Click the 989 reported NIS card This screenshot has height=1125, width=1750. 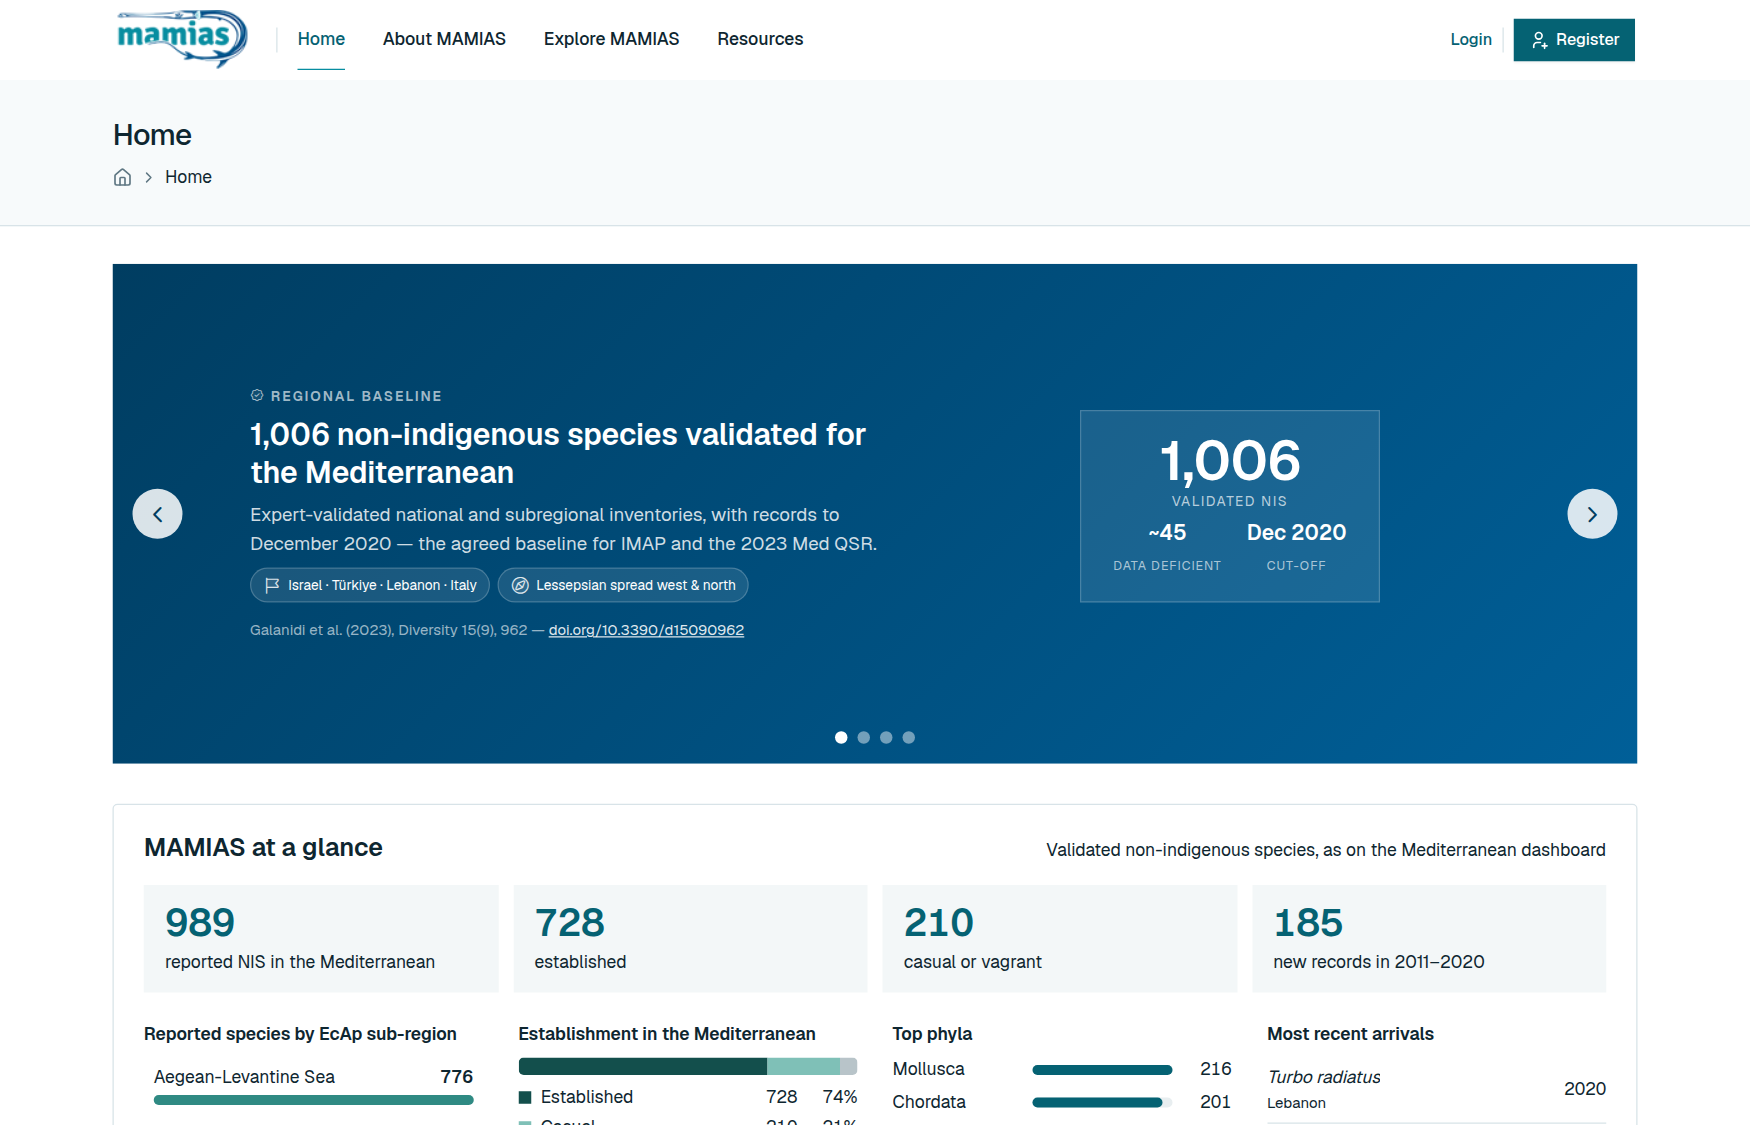point(321,938)
